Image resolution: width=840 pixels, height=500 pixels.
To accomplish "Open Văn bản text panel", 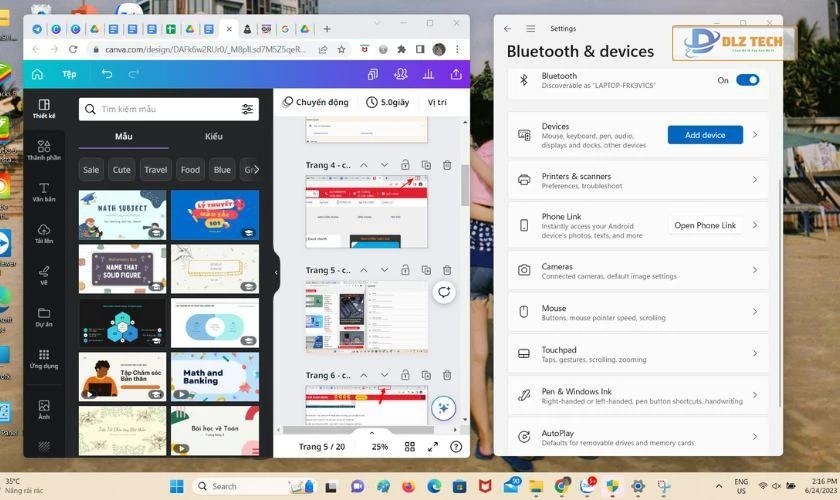I will pos(44,192).
